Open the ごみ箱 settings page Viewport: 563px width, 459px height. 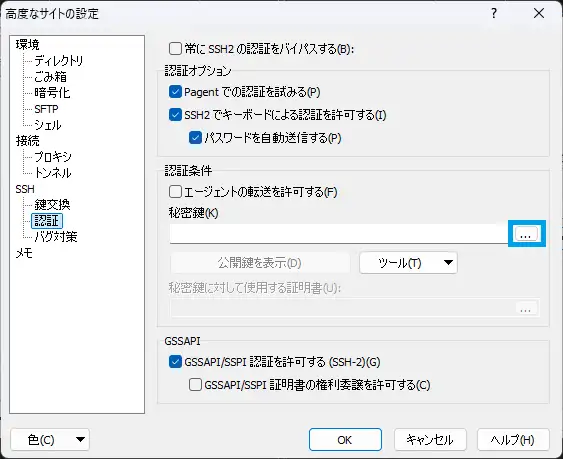coord(50,77)
